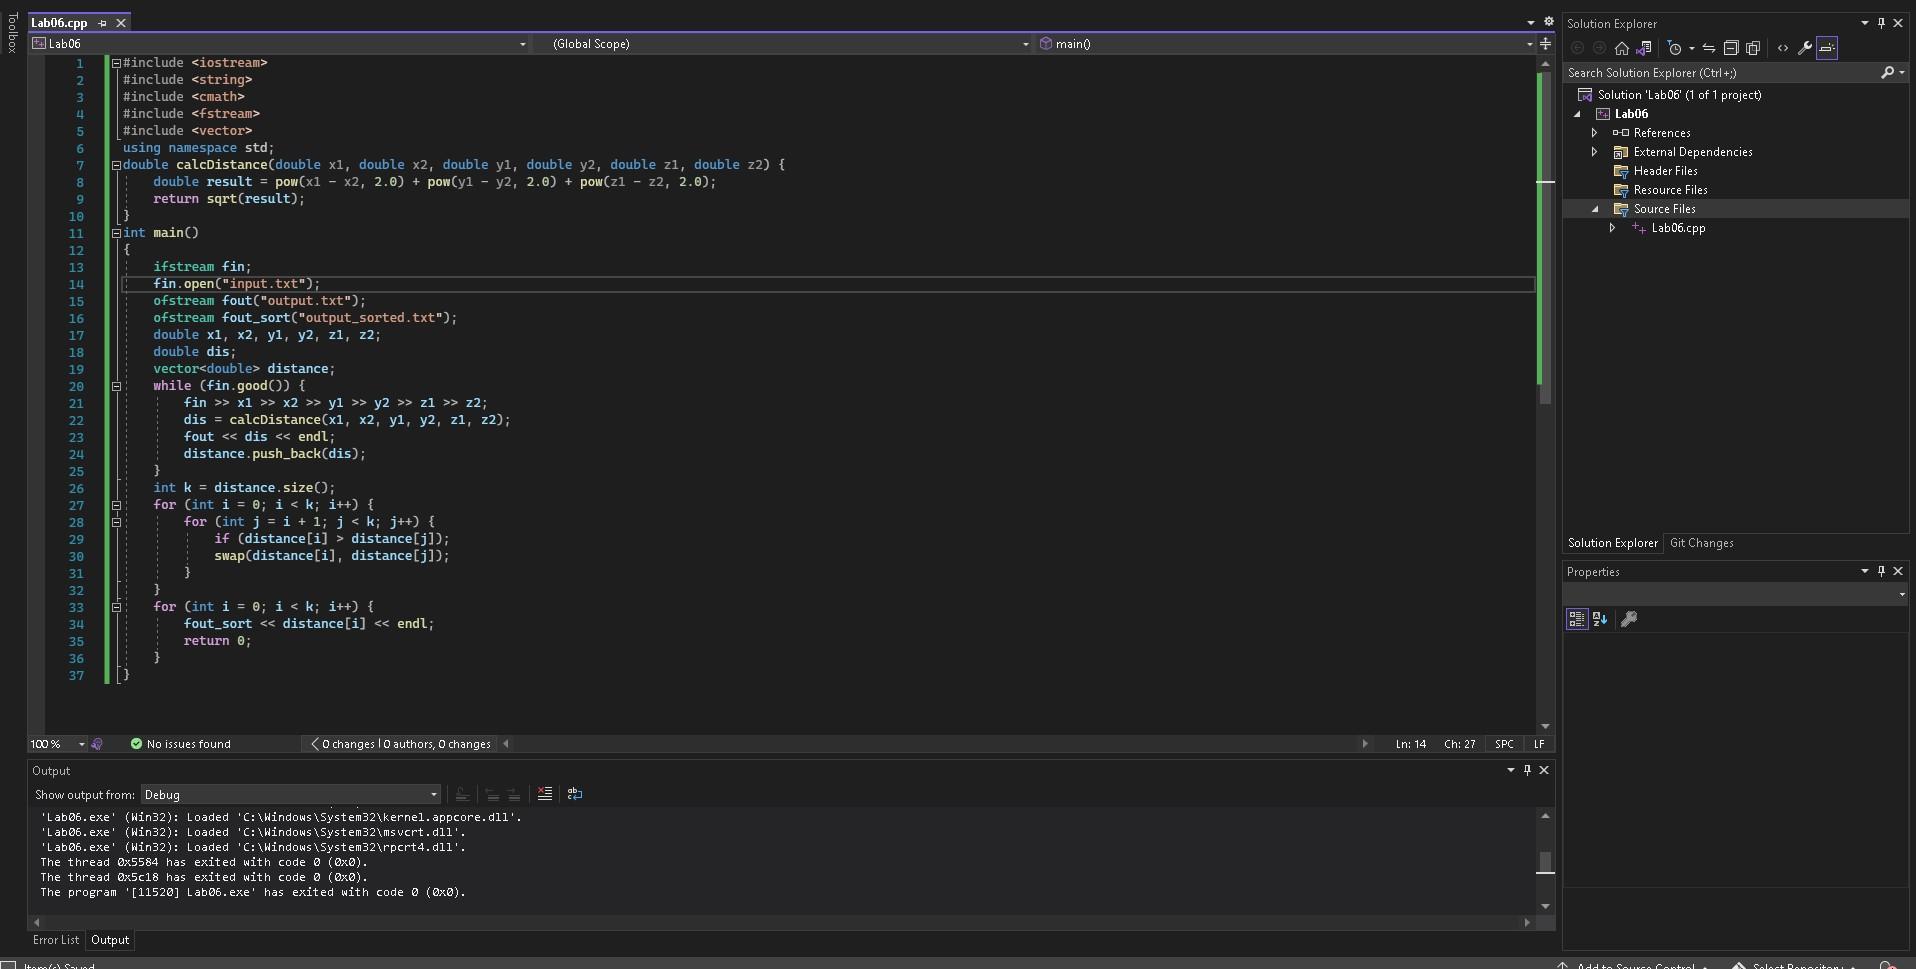Image resolution: width=1916 pixels, height=969 pixels.
Task: Click Add to Source Control in status bar
Action: pyautogui.click(x=1635, y=965)
